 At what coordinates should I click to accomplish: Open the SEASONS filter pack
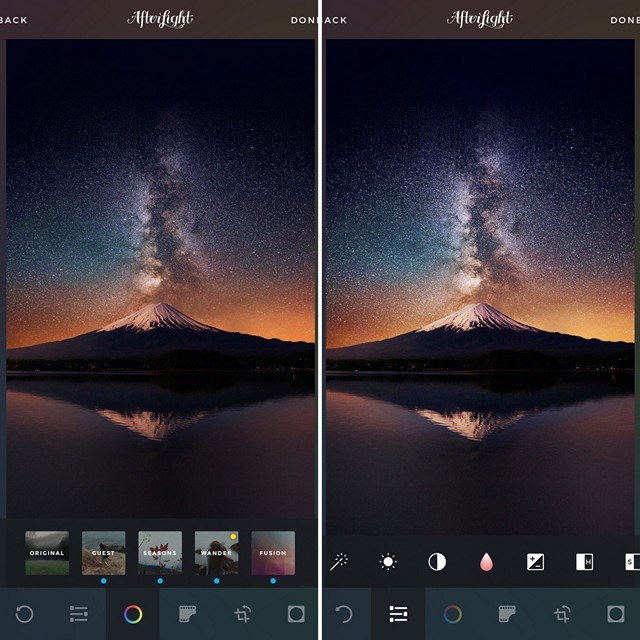(160, 553)
